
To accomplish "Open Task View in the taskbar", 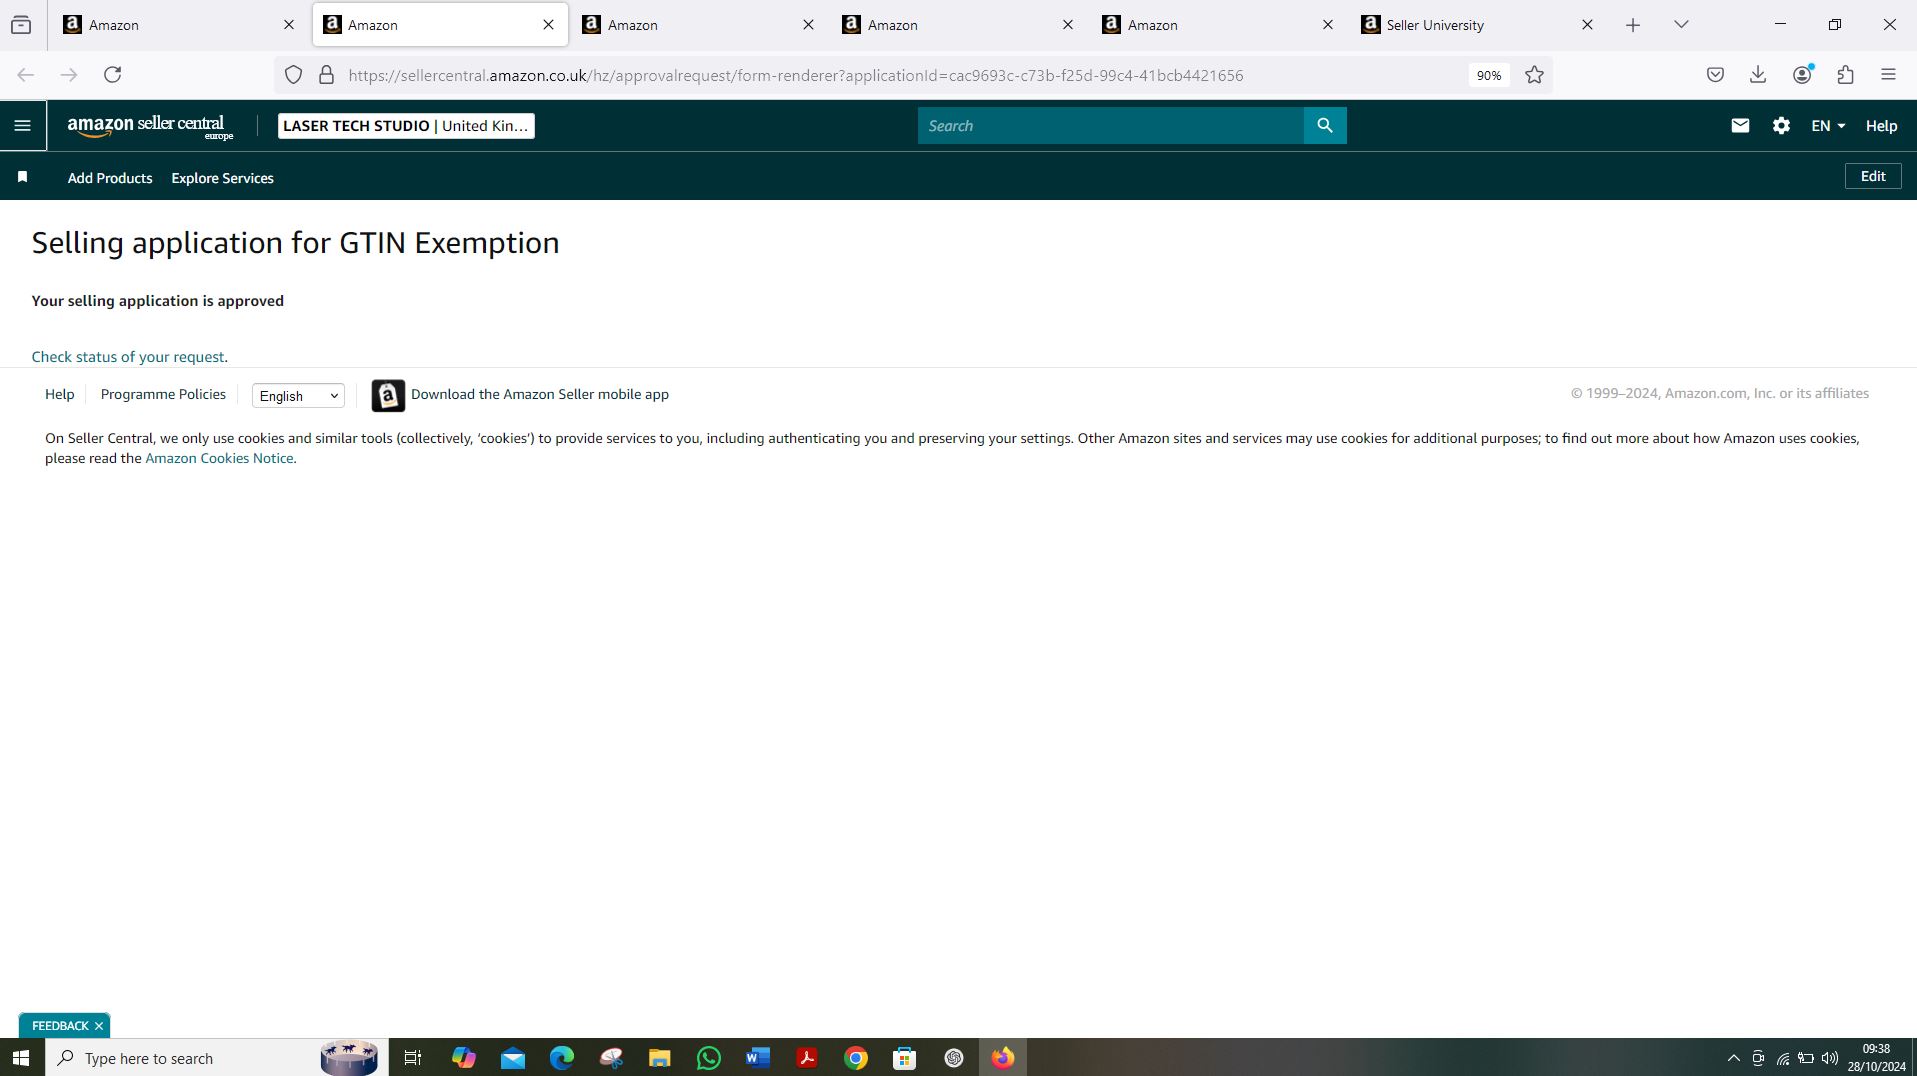I will 412,1058.
